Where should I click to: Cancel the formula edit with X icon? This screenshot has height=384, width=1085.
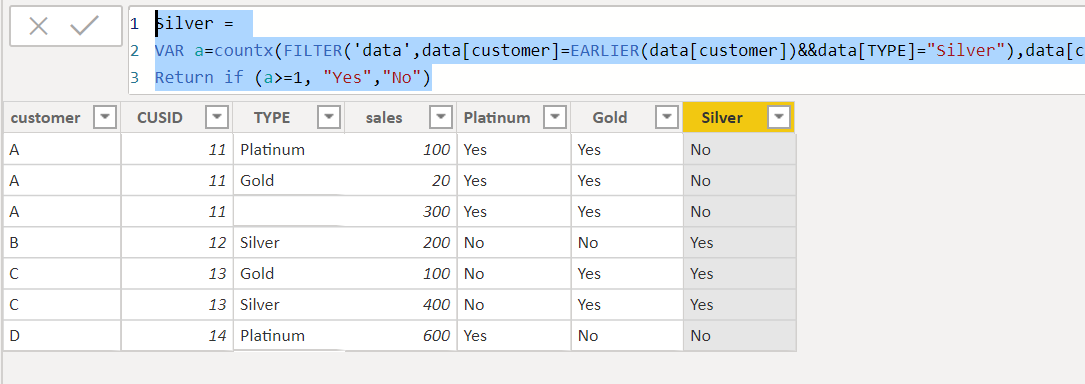(39, 27)
